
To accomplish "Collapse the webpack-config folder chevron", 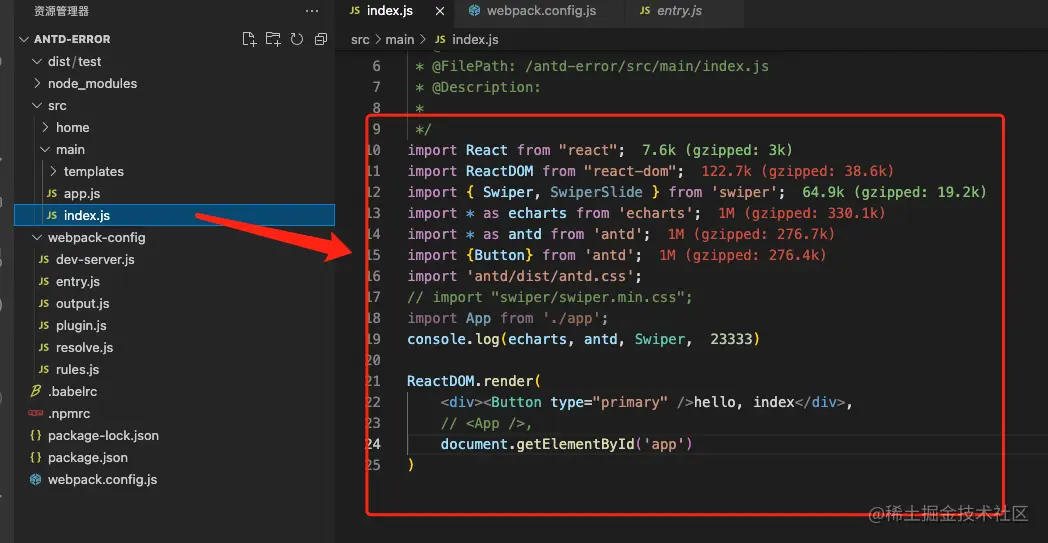I will point(37,237).
